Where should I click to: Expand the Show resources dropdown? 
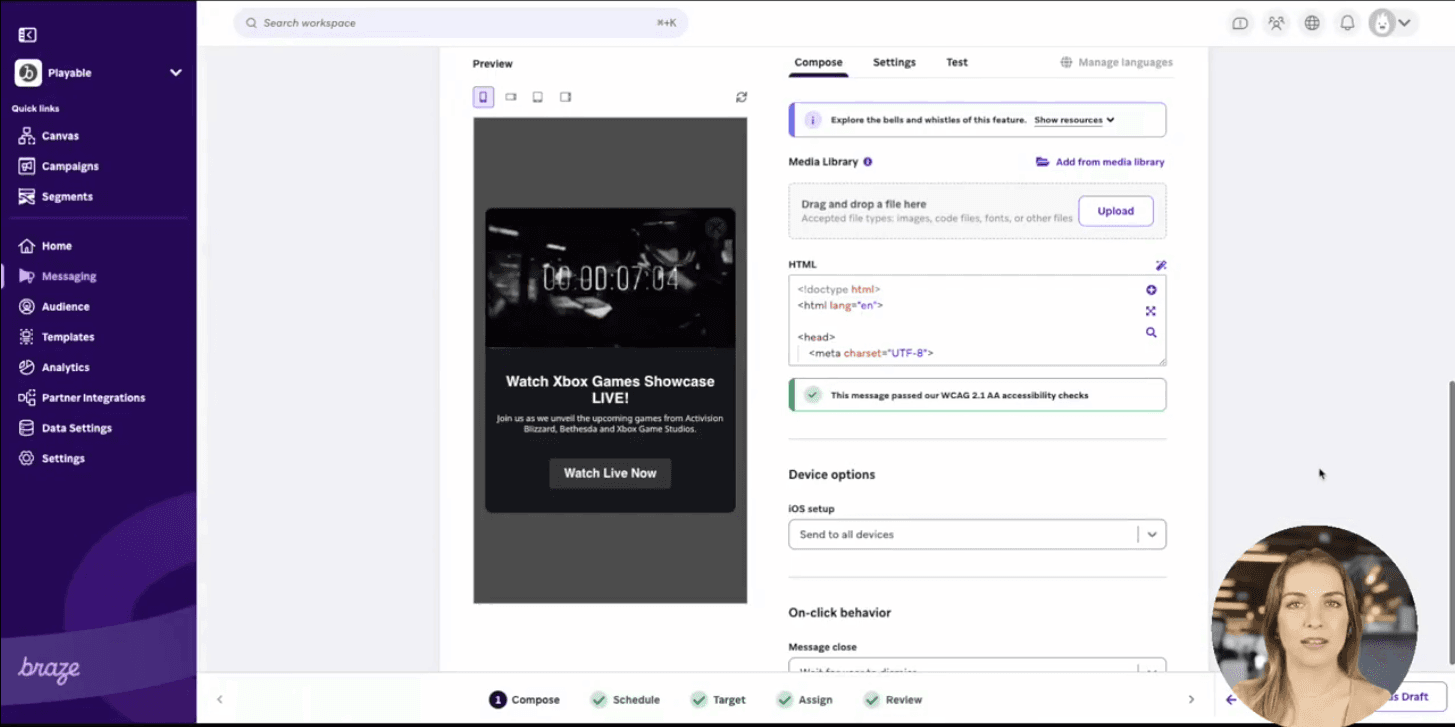click(1074, 120)
